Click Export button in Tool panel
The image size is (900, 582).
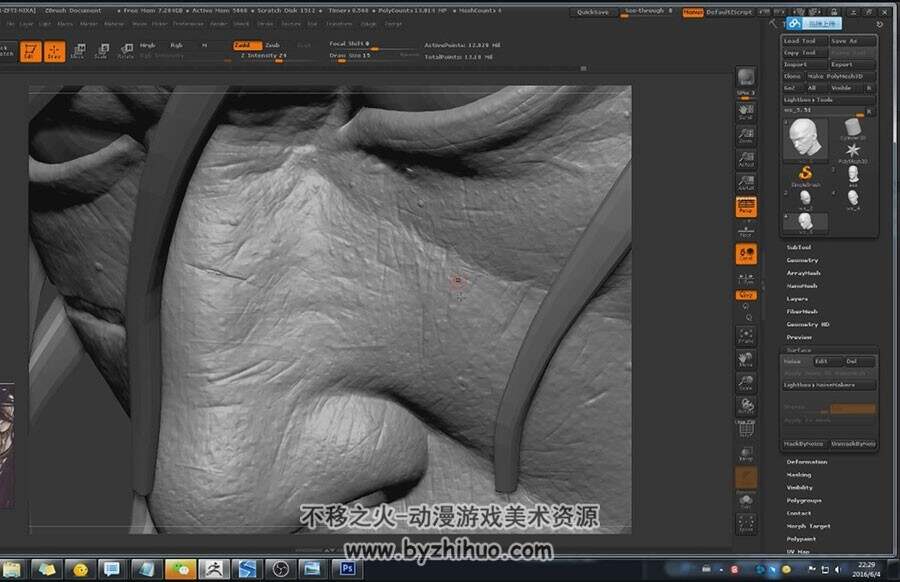coord(853,64)
